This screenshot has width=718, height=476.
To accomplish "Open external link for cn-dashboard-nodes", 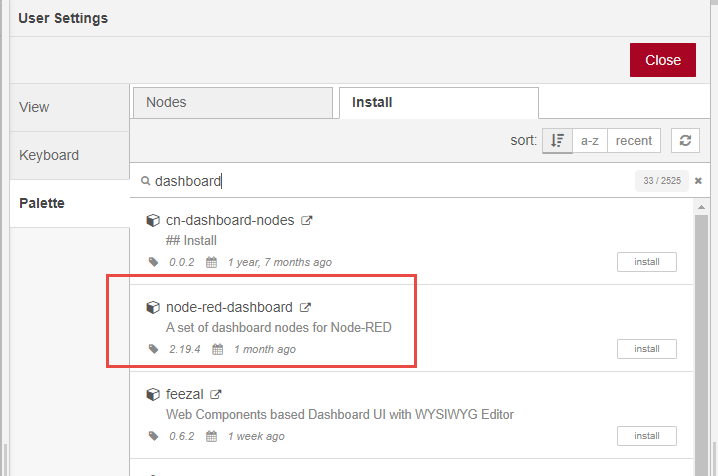I will pyautogui.click(x=306, y=221).
